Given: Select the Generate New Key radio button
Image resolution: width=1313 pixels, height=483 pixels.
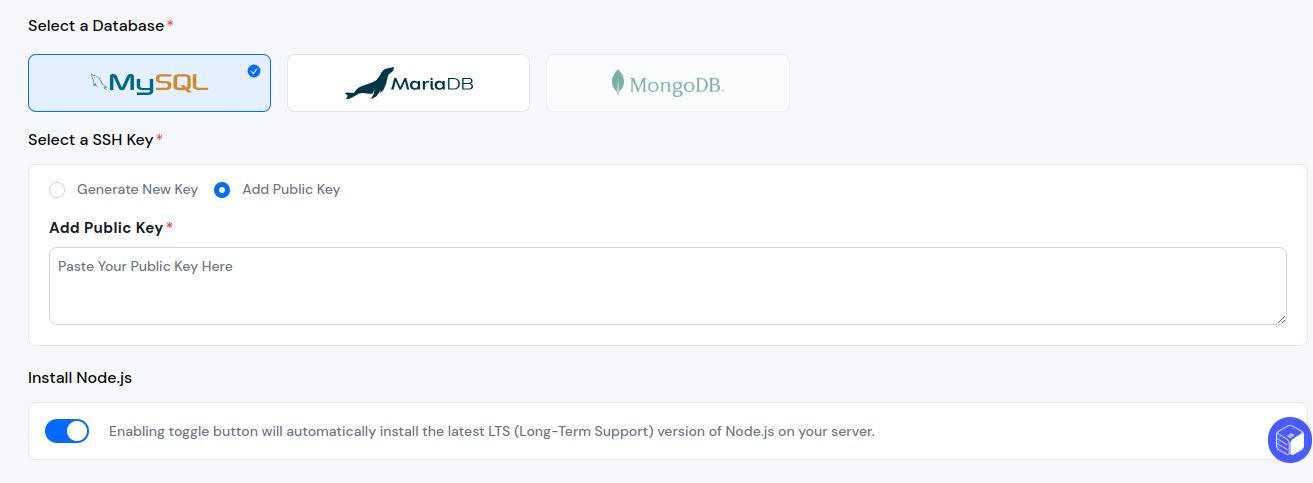Looking at the screenshot, I should [57, 190].
